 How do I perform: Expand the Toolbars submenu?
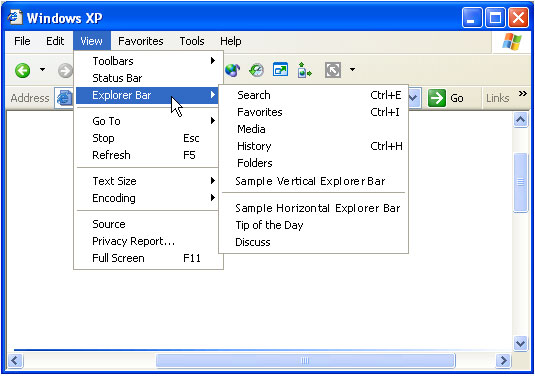(x=146, y=61)
